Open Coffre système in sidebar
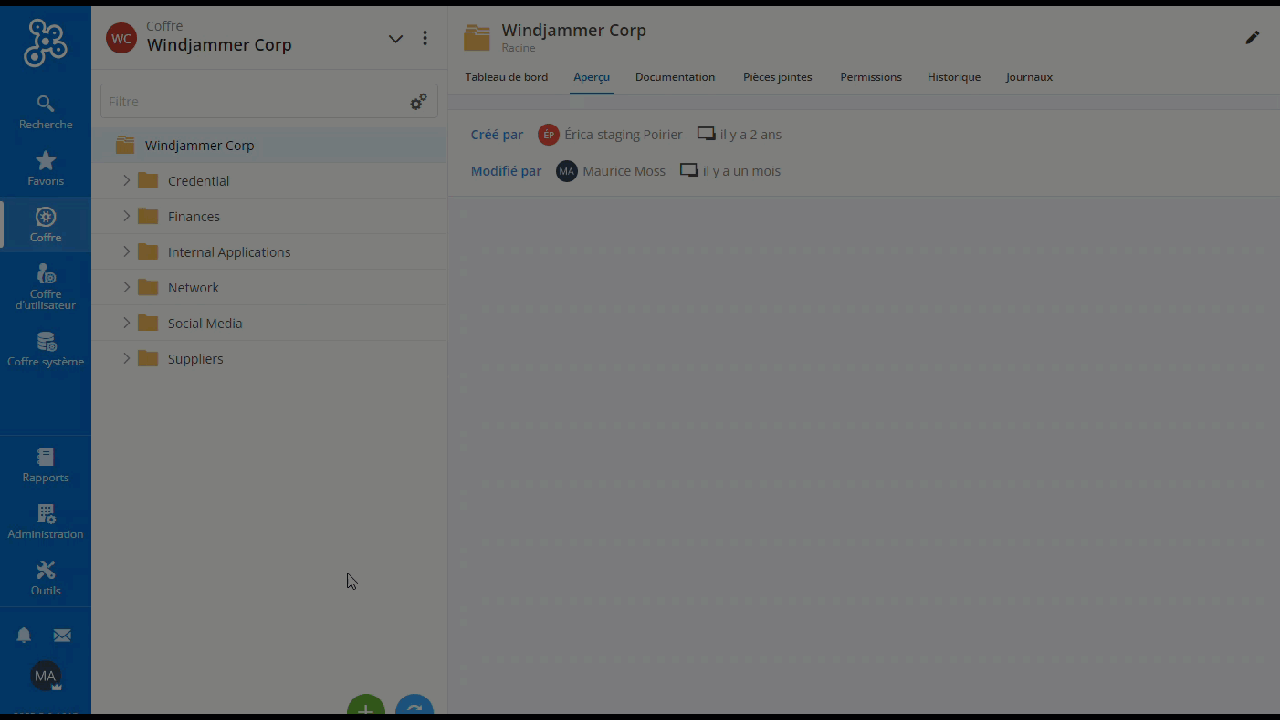Viewport: 1280px width, 720px height. coord(45,349)
